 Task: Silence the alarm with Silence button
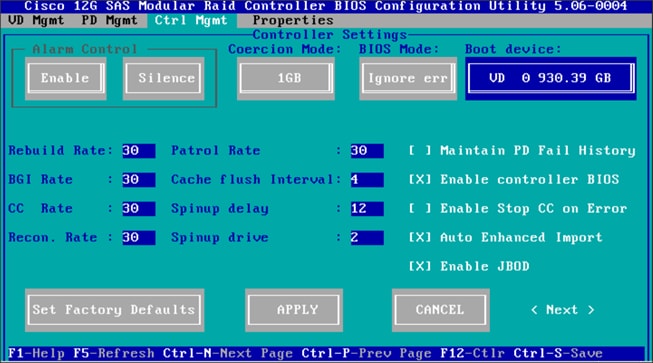(163, 78)
